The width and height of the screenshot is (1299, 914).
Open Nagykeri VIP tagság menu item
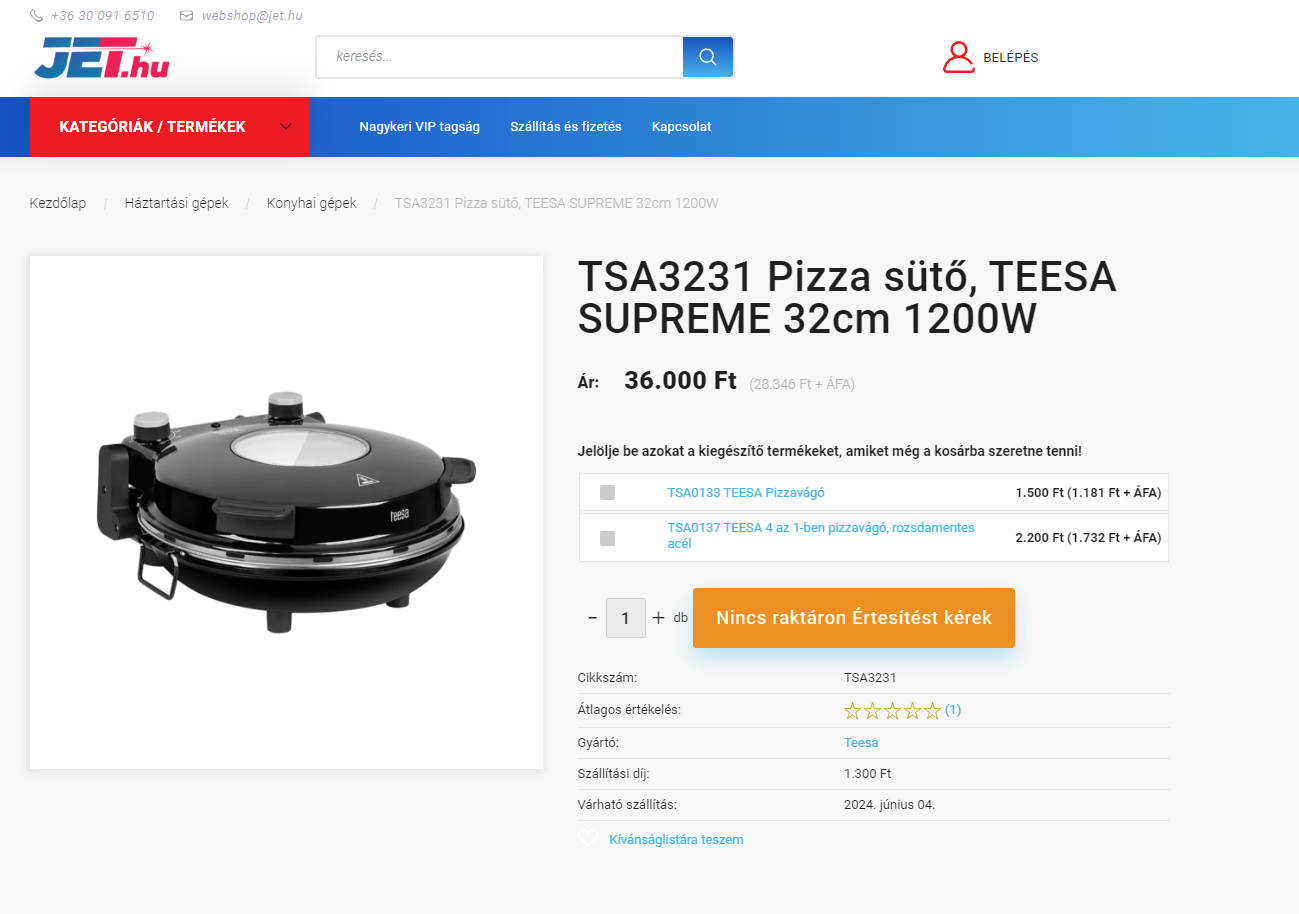click(x=420, y=127)
